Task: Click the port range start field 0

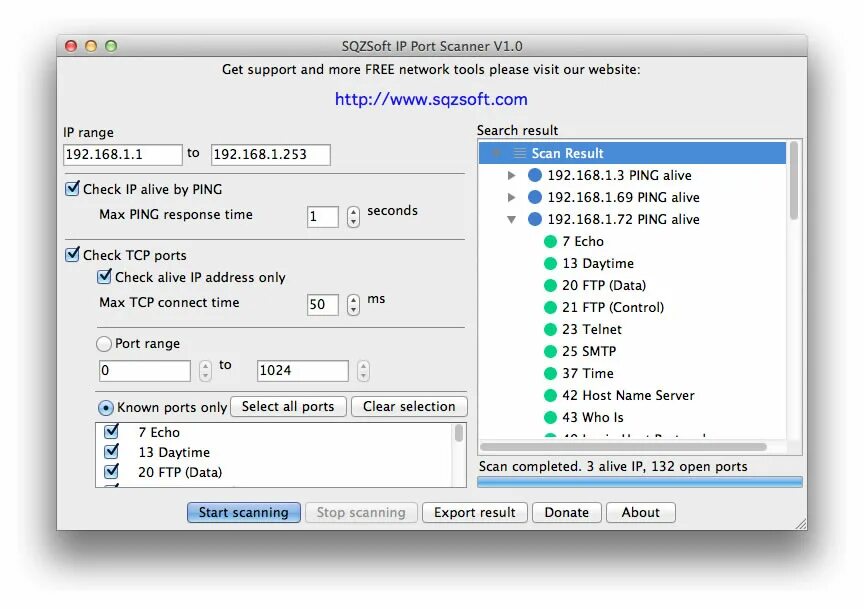Action: tap(145, 370)
